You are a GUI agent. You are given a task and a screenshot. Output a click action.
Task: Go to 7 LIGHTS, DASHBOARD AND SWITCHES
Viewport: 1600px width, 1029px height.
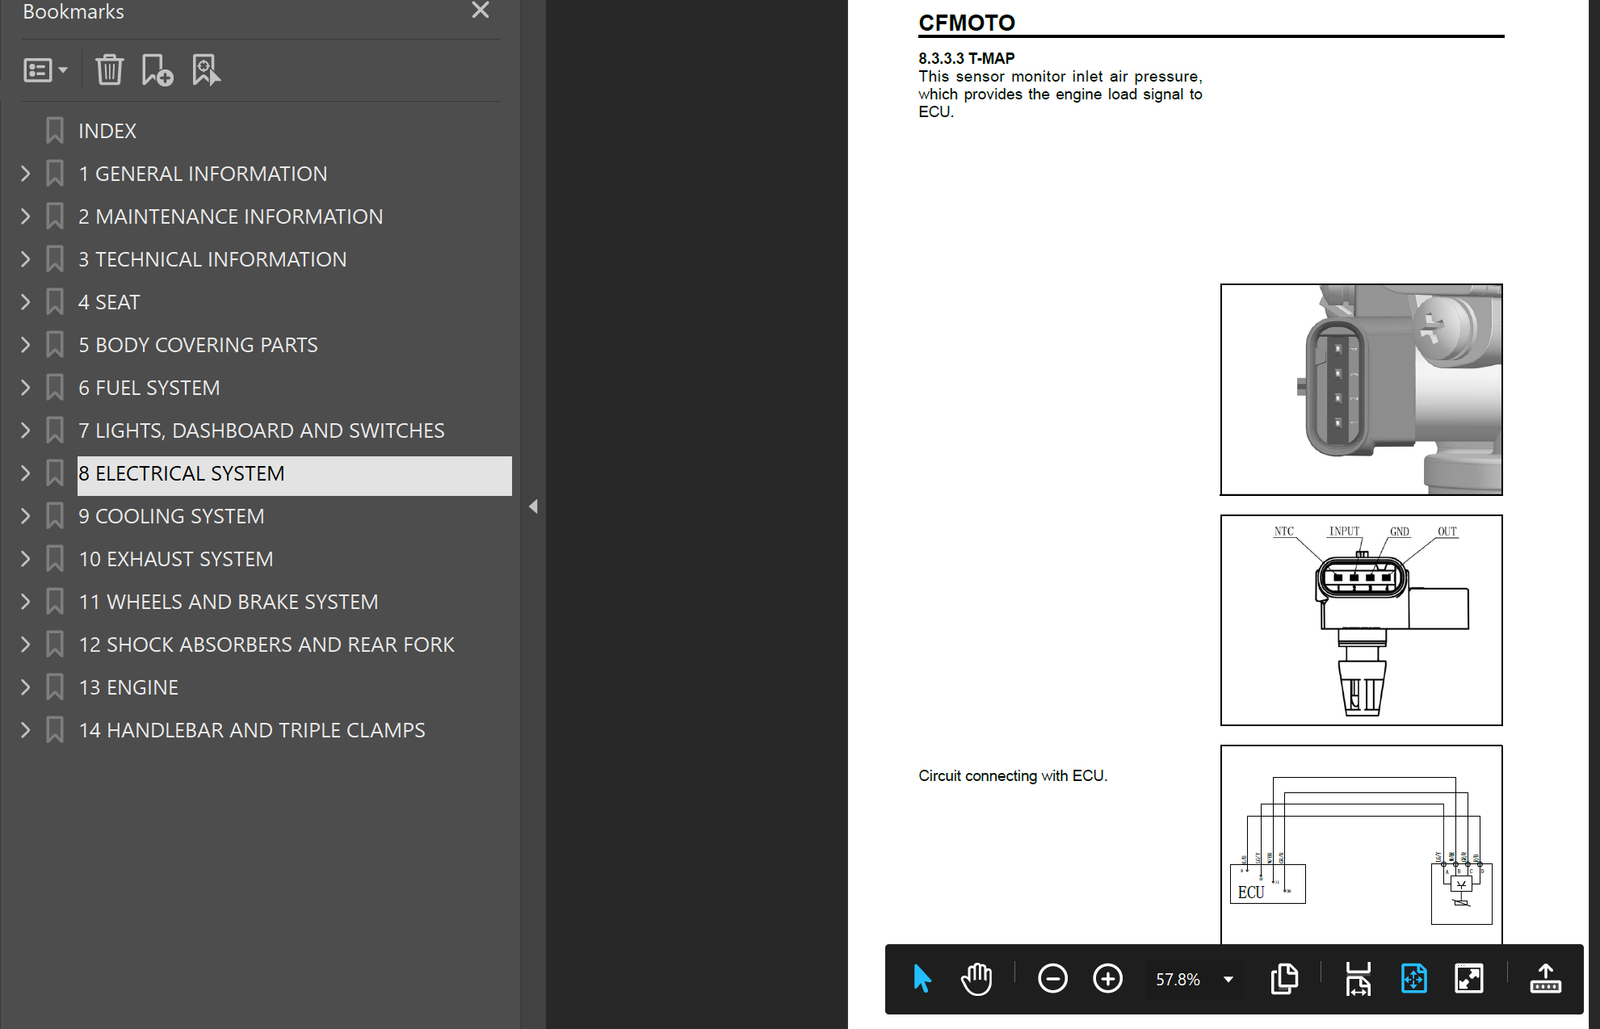261,431
